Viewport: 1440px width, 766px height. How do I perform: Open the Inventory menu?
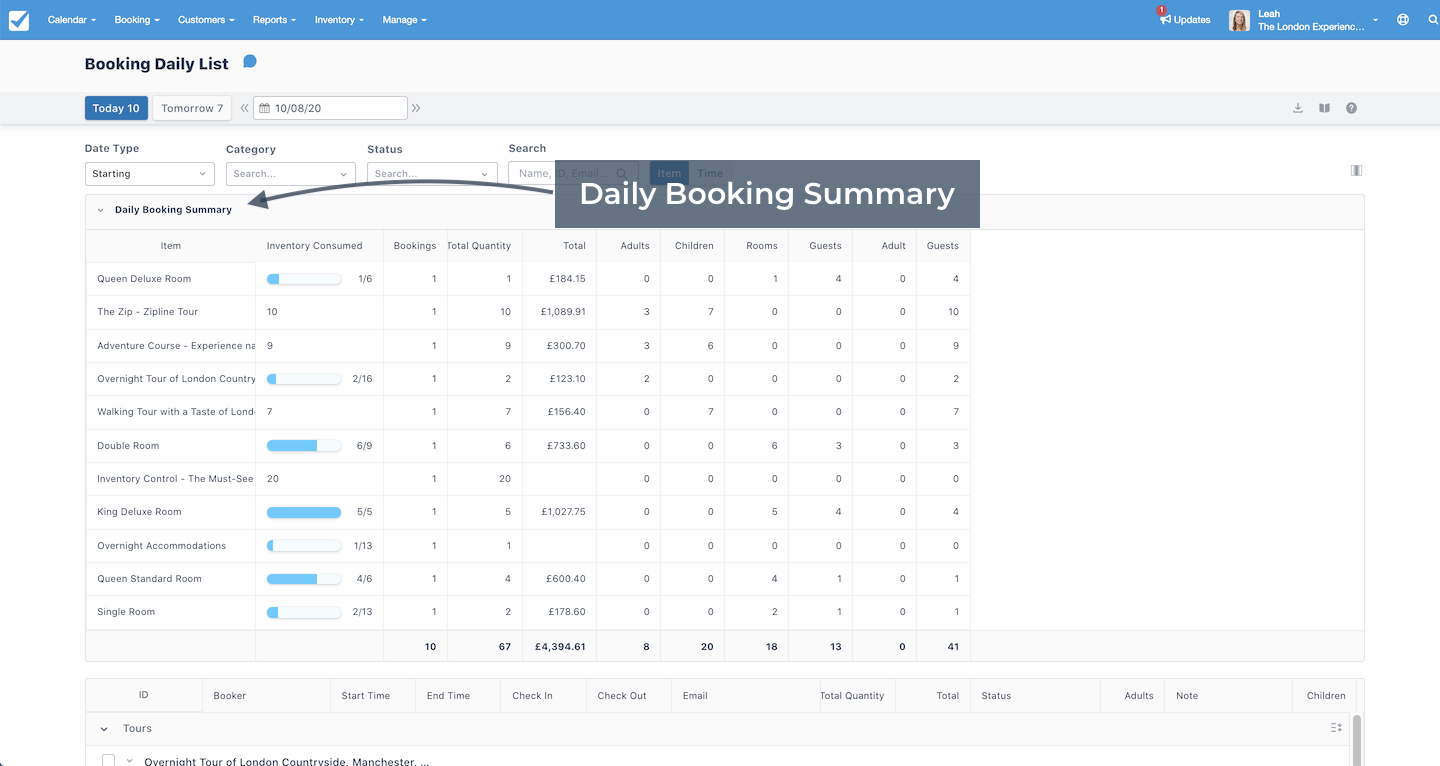pyautogui.click(x=339, y=20)
